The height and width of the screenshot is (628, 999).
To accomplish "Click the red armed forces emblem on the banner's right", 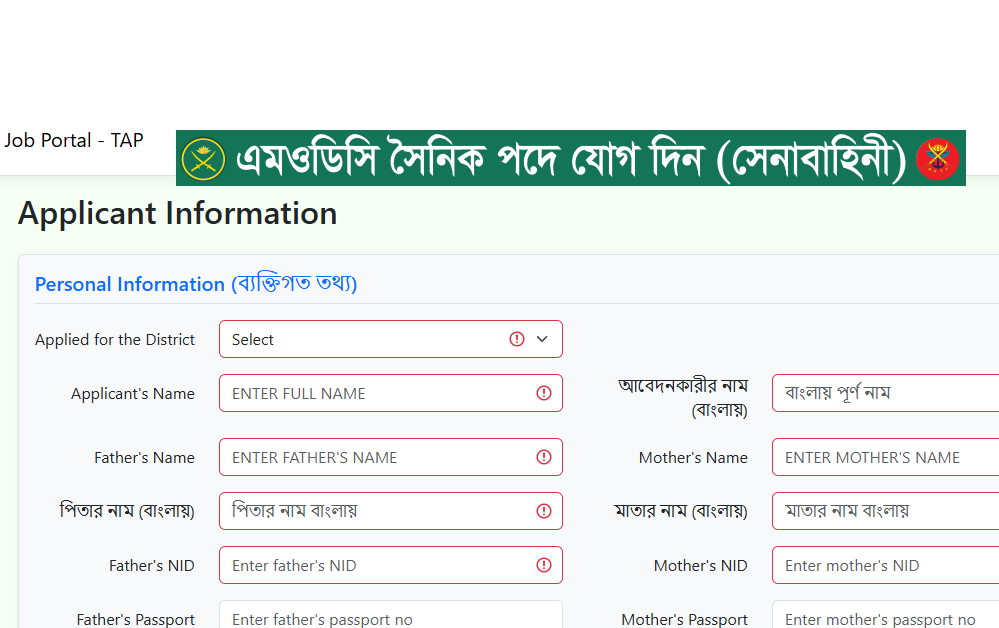I will point(937,159).
